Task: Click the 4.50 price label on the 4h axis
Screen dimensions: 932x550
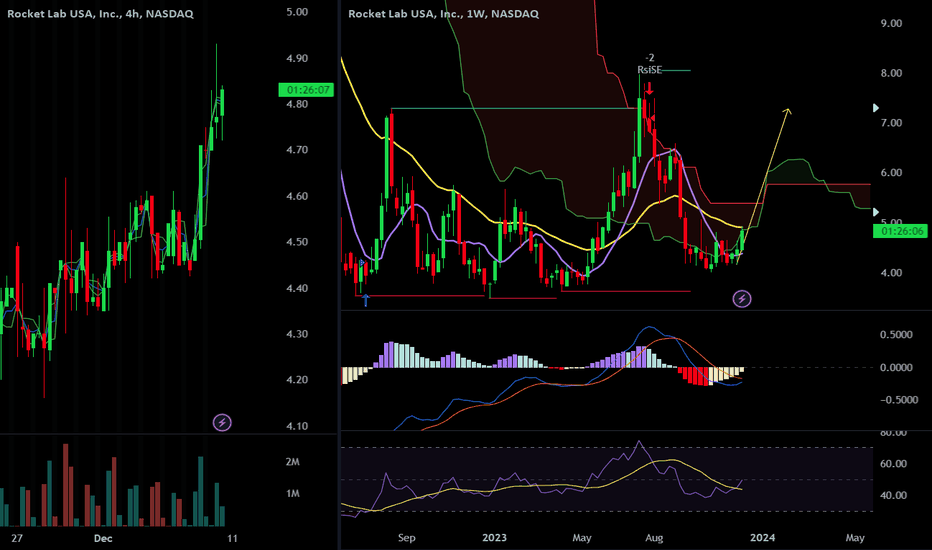Action: click(x=297, y=242)
